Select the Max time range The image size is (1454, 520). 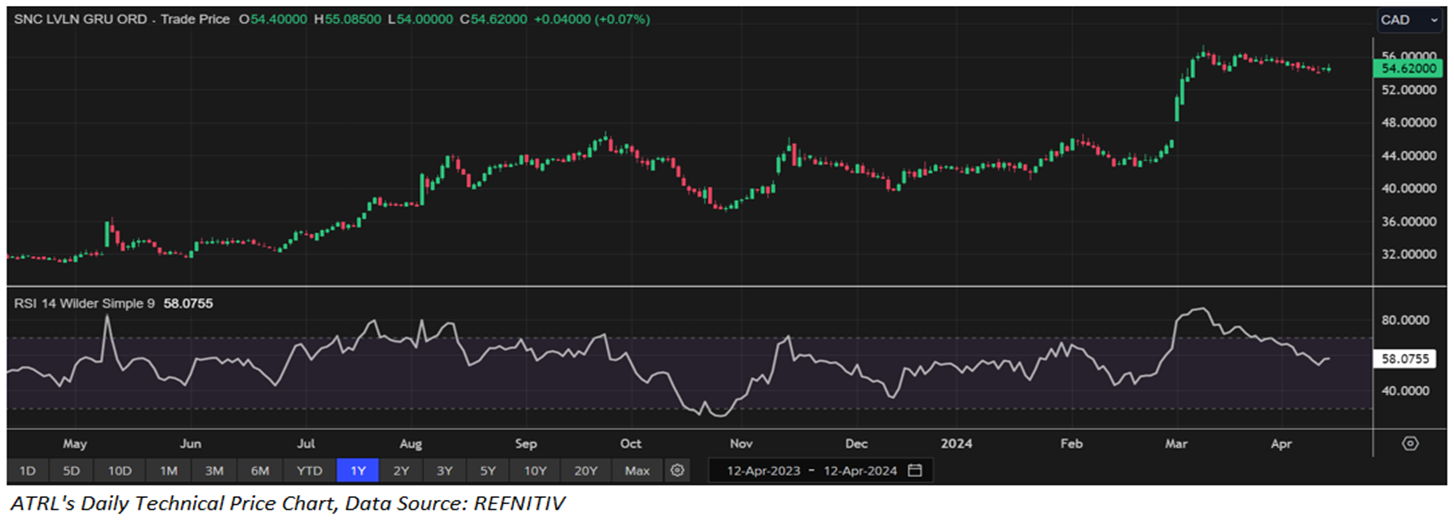636,470
